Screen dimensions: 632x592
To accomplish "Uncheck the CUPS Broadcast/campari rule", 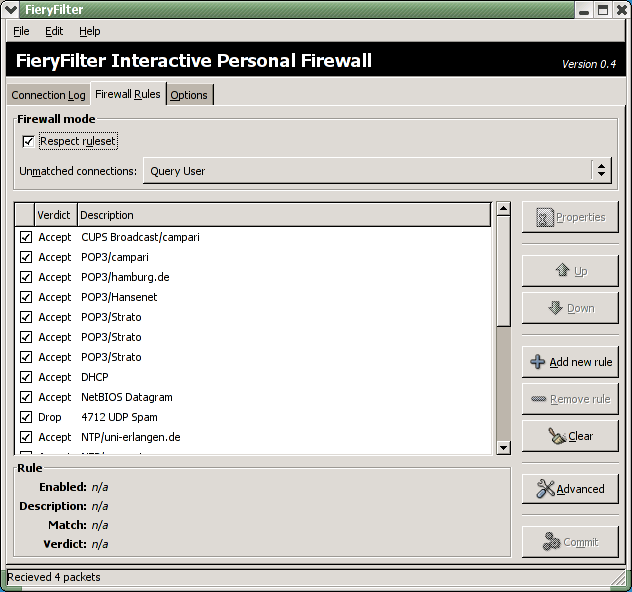I will 26,237.
